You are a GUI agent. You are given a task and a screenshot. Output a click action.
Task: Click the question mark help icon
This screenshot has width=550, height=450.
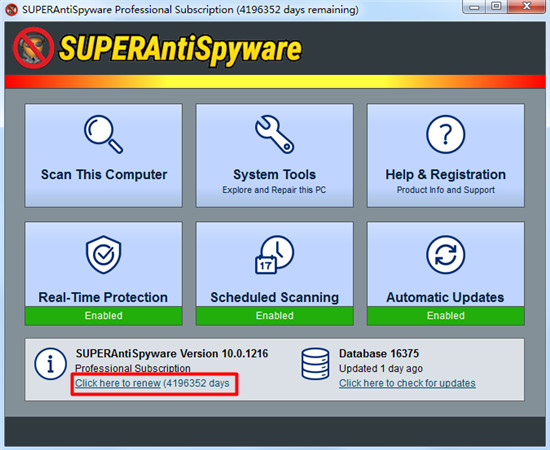click(445, 134)
